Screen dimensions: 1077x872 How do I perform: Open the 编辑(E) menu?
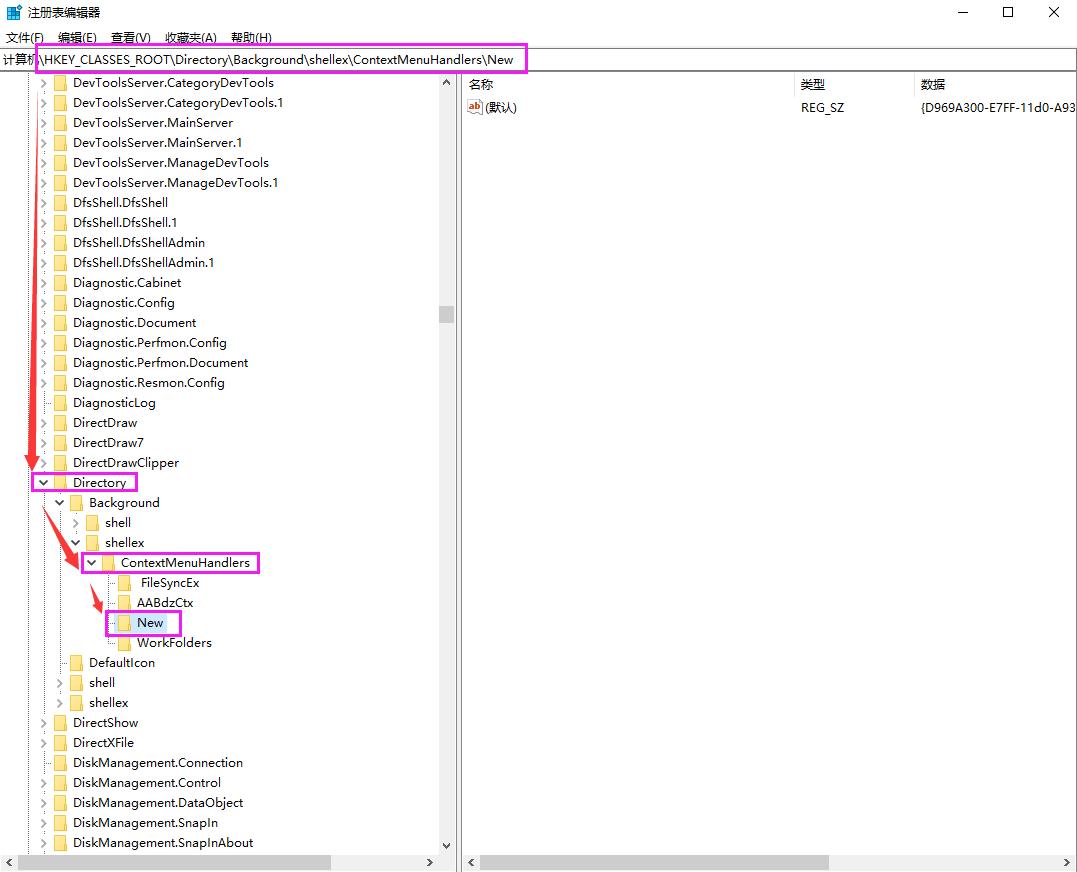point(77,38)
